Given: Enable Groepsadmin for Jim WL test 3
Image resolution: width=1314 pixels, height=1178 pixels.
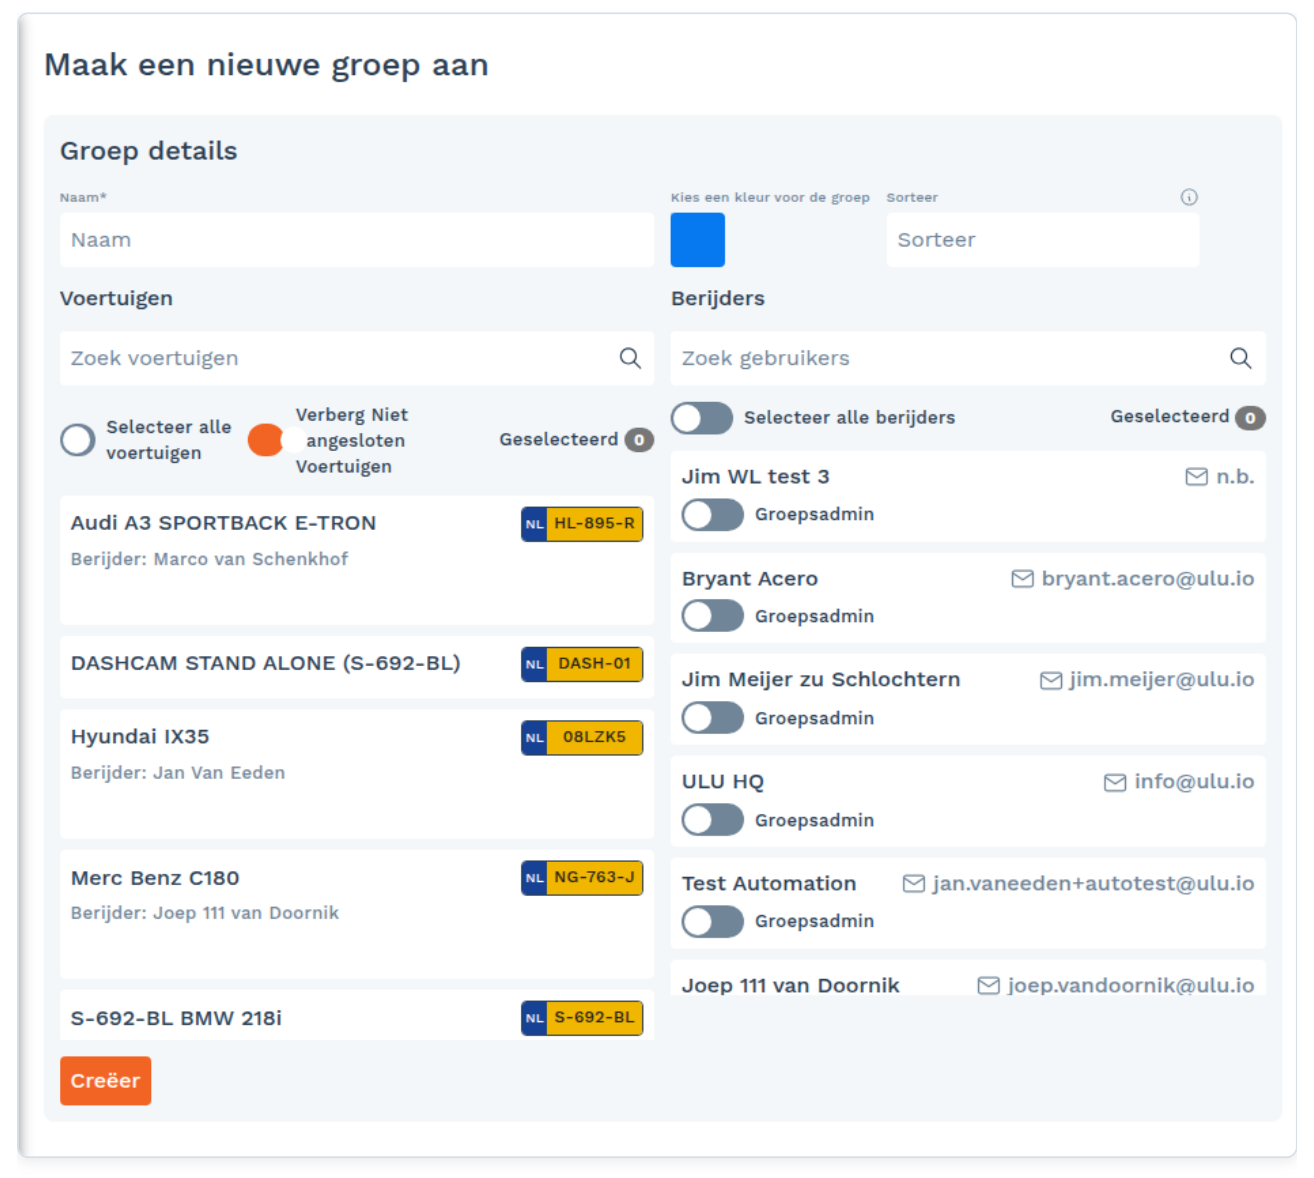Looking at the screenshot, I should click(713, 515).
